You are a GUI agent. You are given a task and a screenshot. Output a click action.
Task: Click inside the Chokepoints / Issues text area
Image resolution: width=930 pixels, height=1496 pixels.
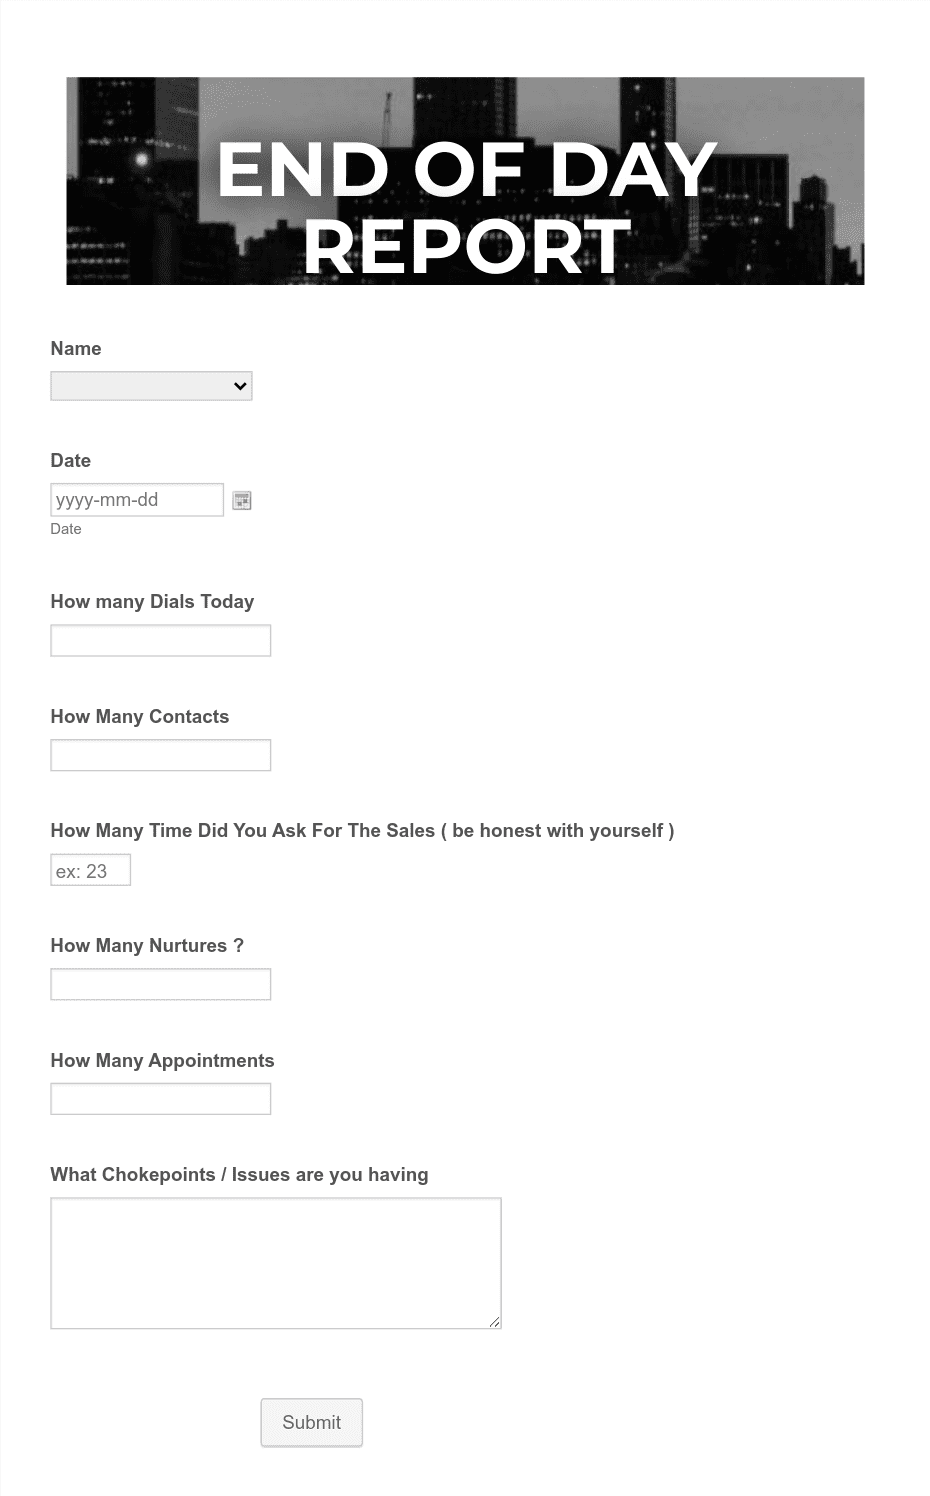click(x=276, y=1263)
